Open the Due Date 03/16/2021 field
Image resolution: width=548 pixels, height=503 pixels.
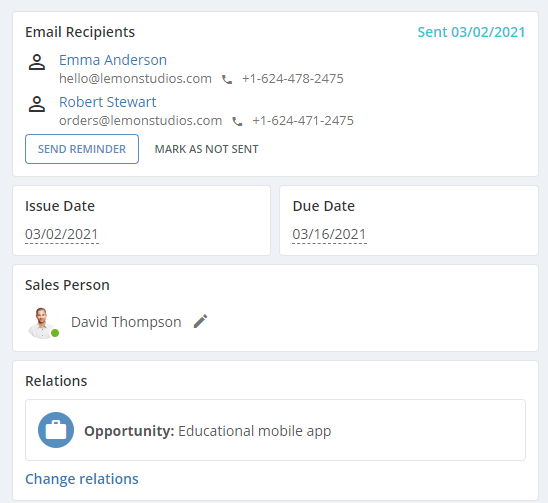(329, 234)
